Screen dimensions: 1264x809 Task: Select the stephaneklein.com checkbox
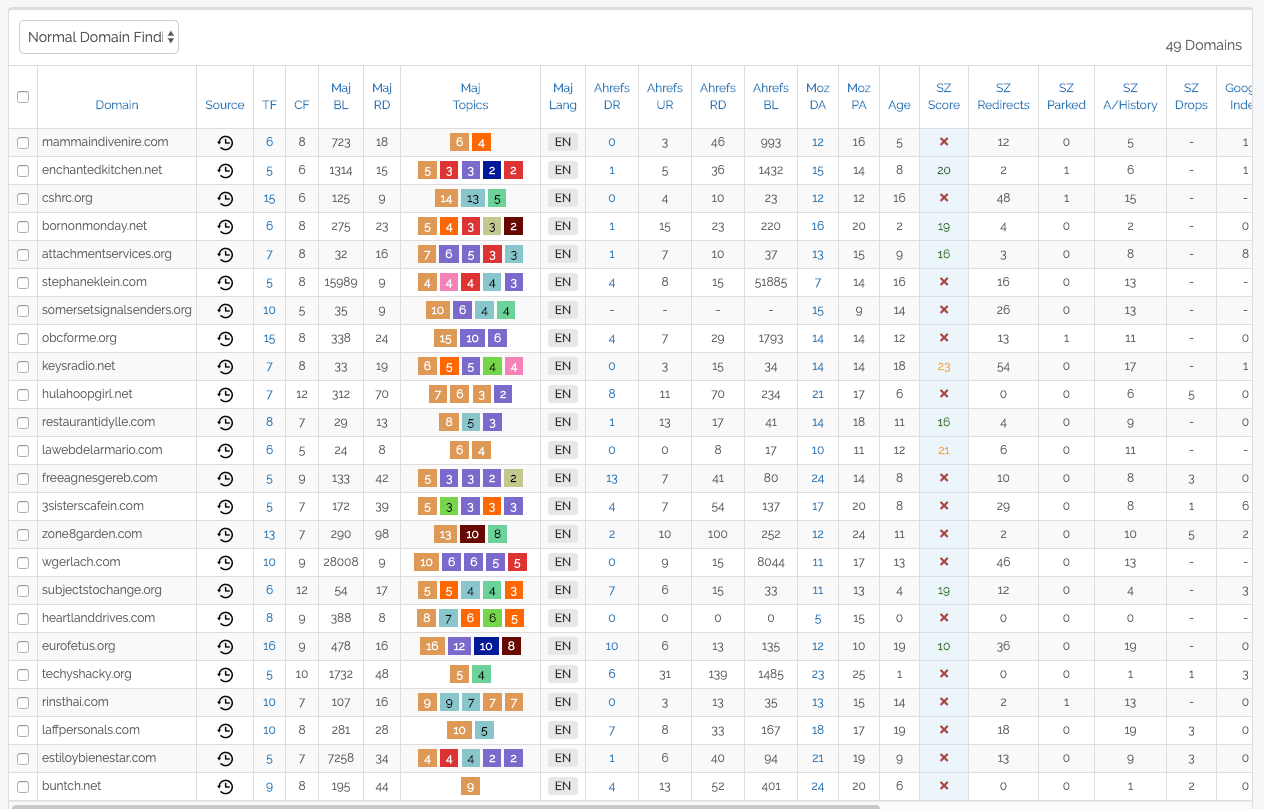pos(23,283)
